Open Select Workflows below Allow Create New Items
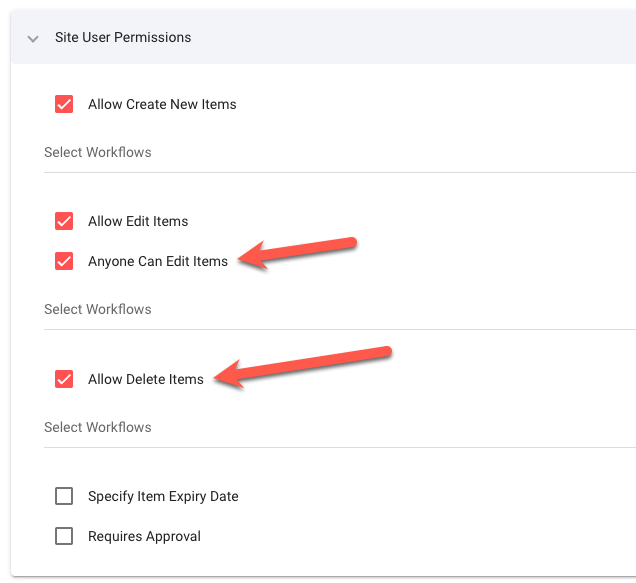Viewport: 636px width, 583px height. coord(340,153)
